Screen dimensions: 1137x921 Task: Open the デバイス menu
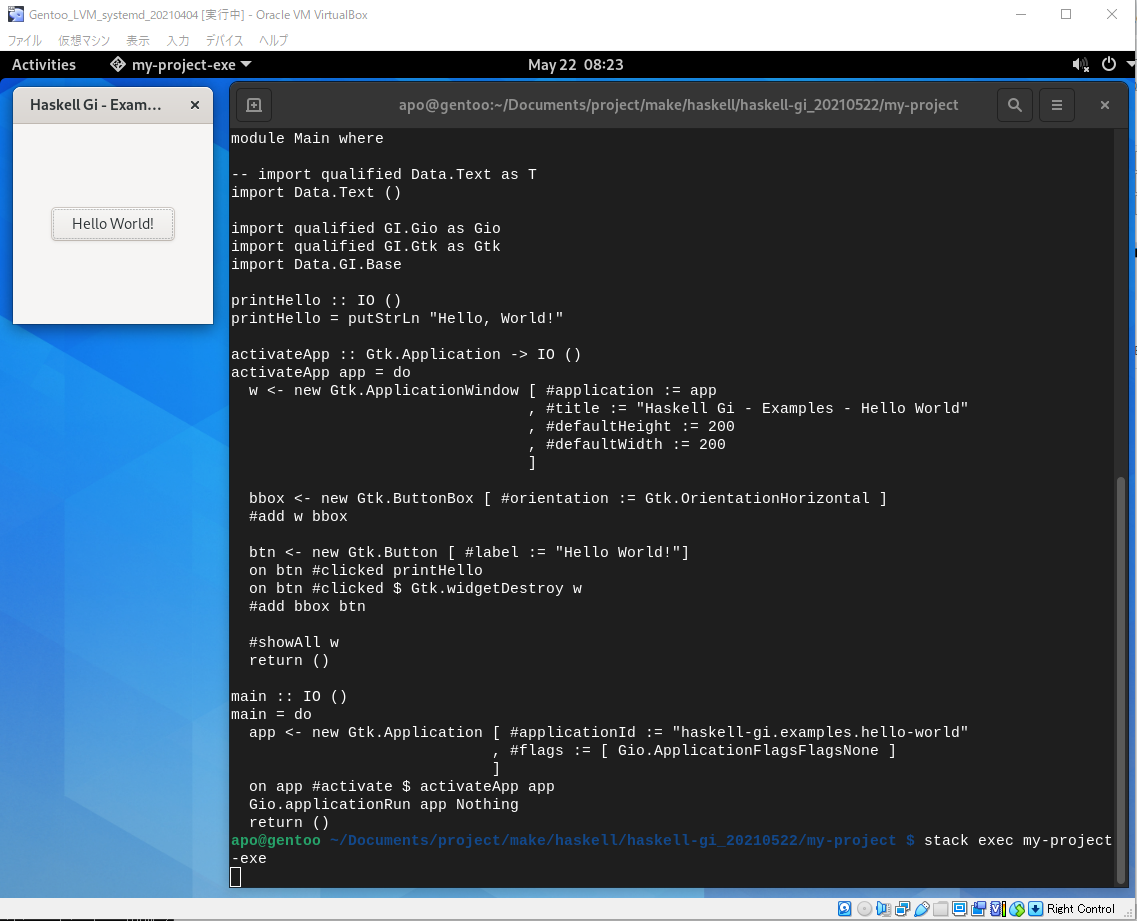pos(224,41)
